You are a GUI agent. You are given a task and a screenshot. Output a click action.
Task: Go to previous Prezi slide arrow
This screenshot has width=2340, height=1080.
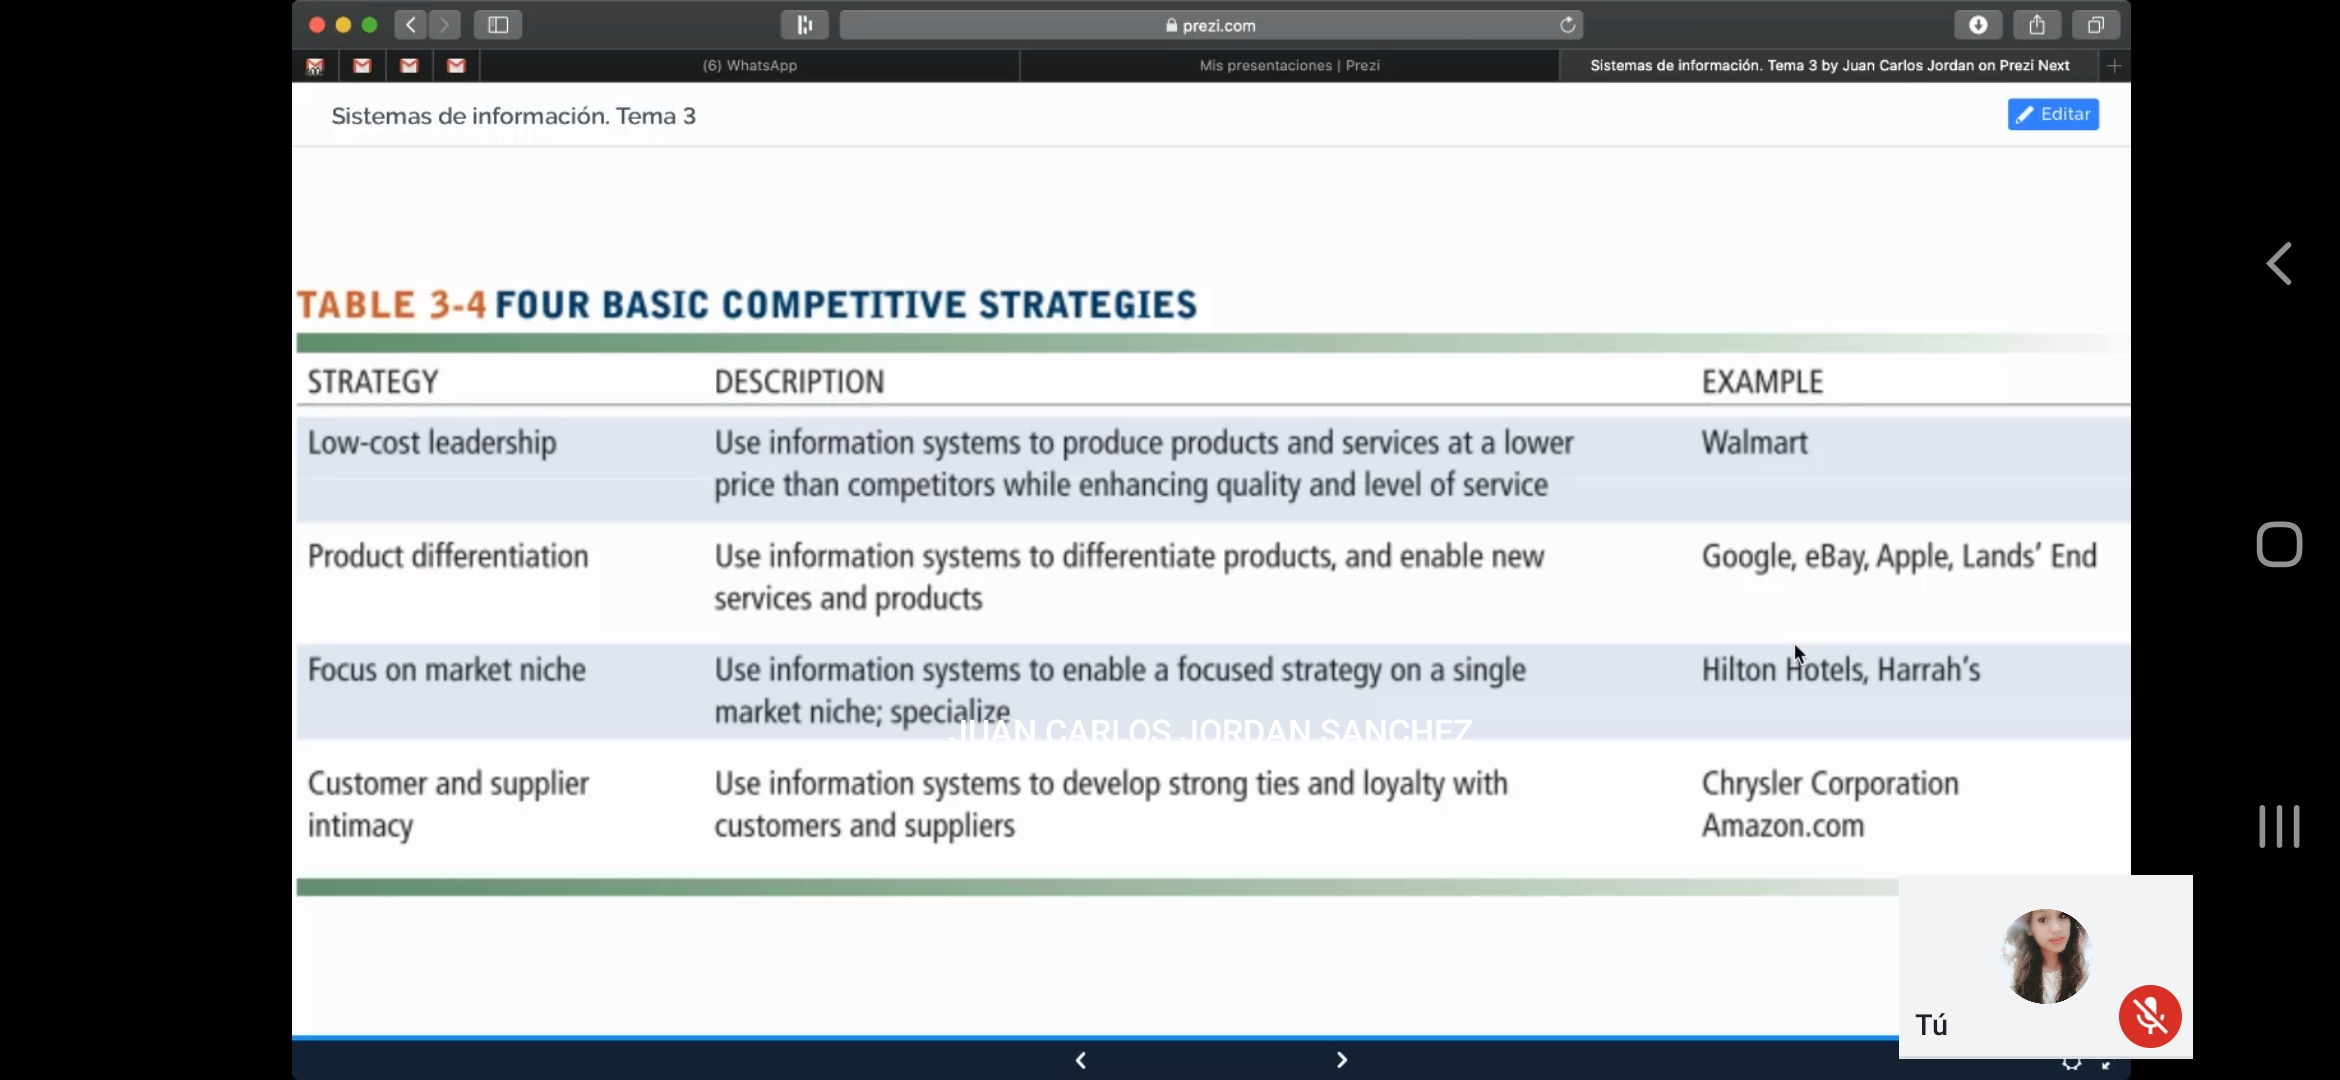[x=1081, y=1060]
